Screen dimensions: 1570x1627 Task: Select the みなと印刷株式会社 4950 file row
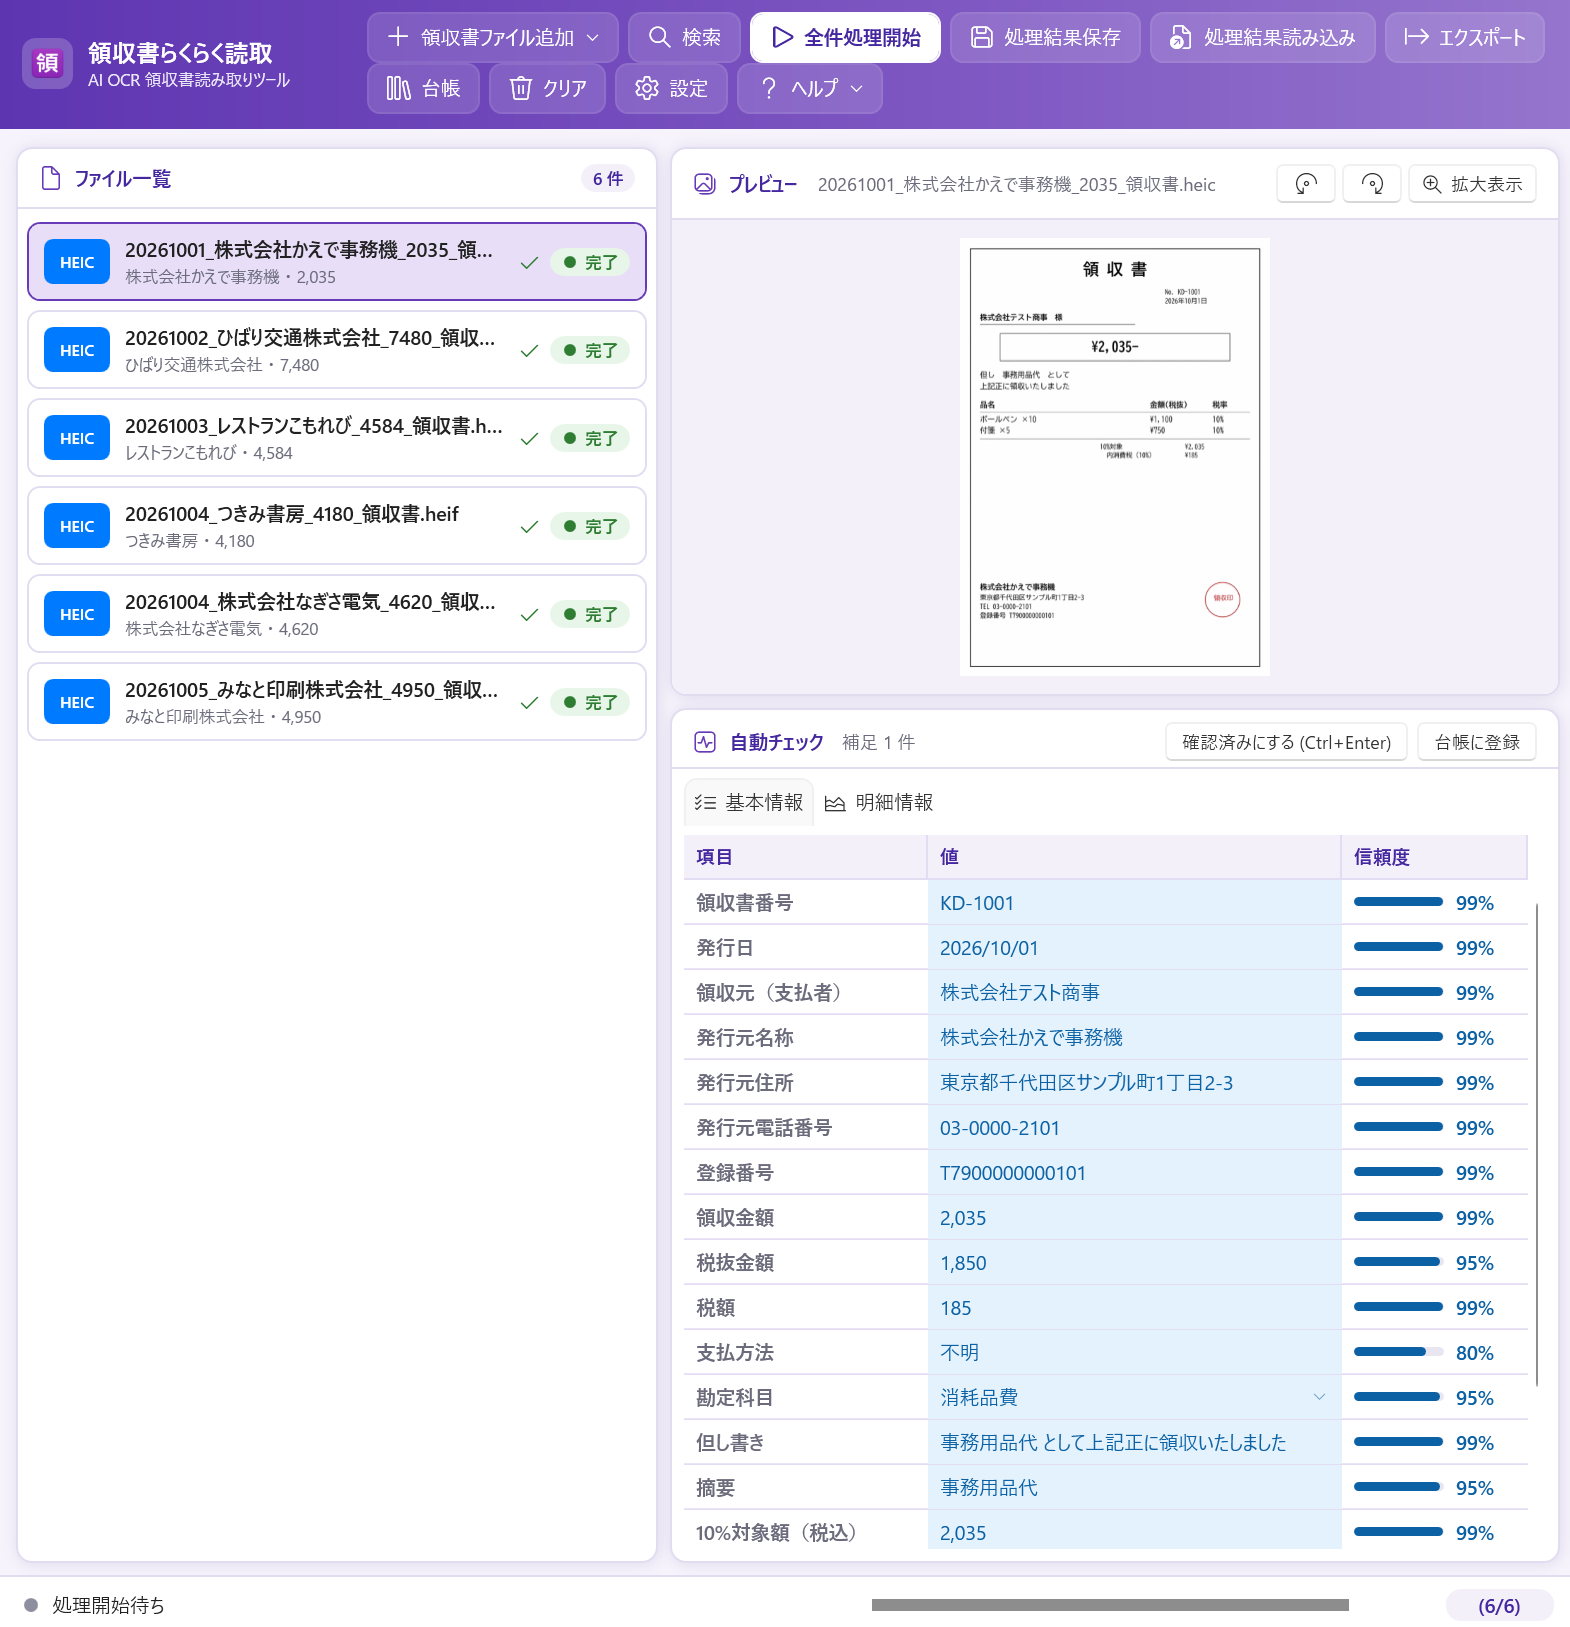click(x=337, y=702)
